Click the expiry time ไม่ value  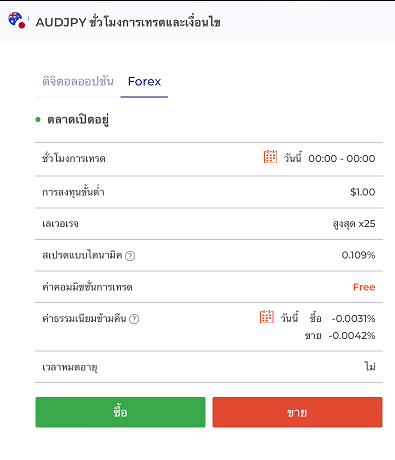(370, 367)
